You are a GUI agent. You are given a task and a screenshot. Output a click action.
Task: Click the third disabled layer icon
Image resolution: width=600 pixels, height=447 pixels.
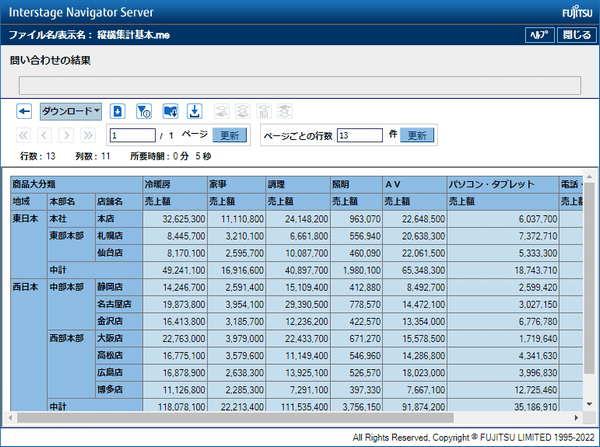(x=264, y=111)
